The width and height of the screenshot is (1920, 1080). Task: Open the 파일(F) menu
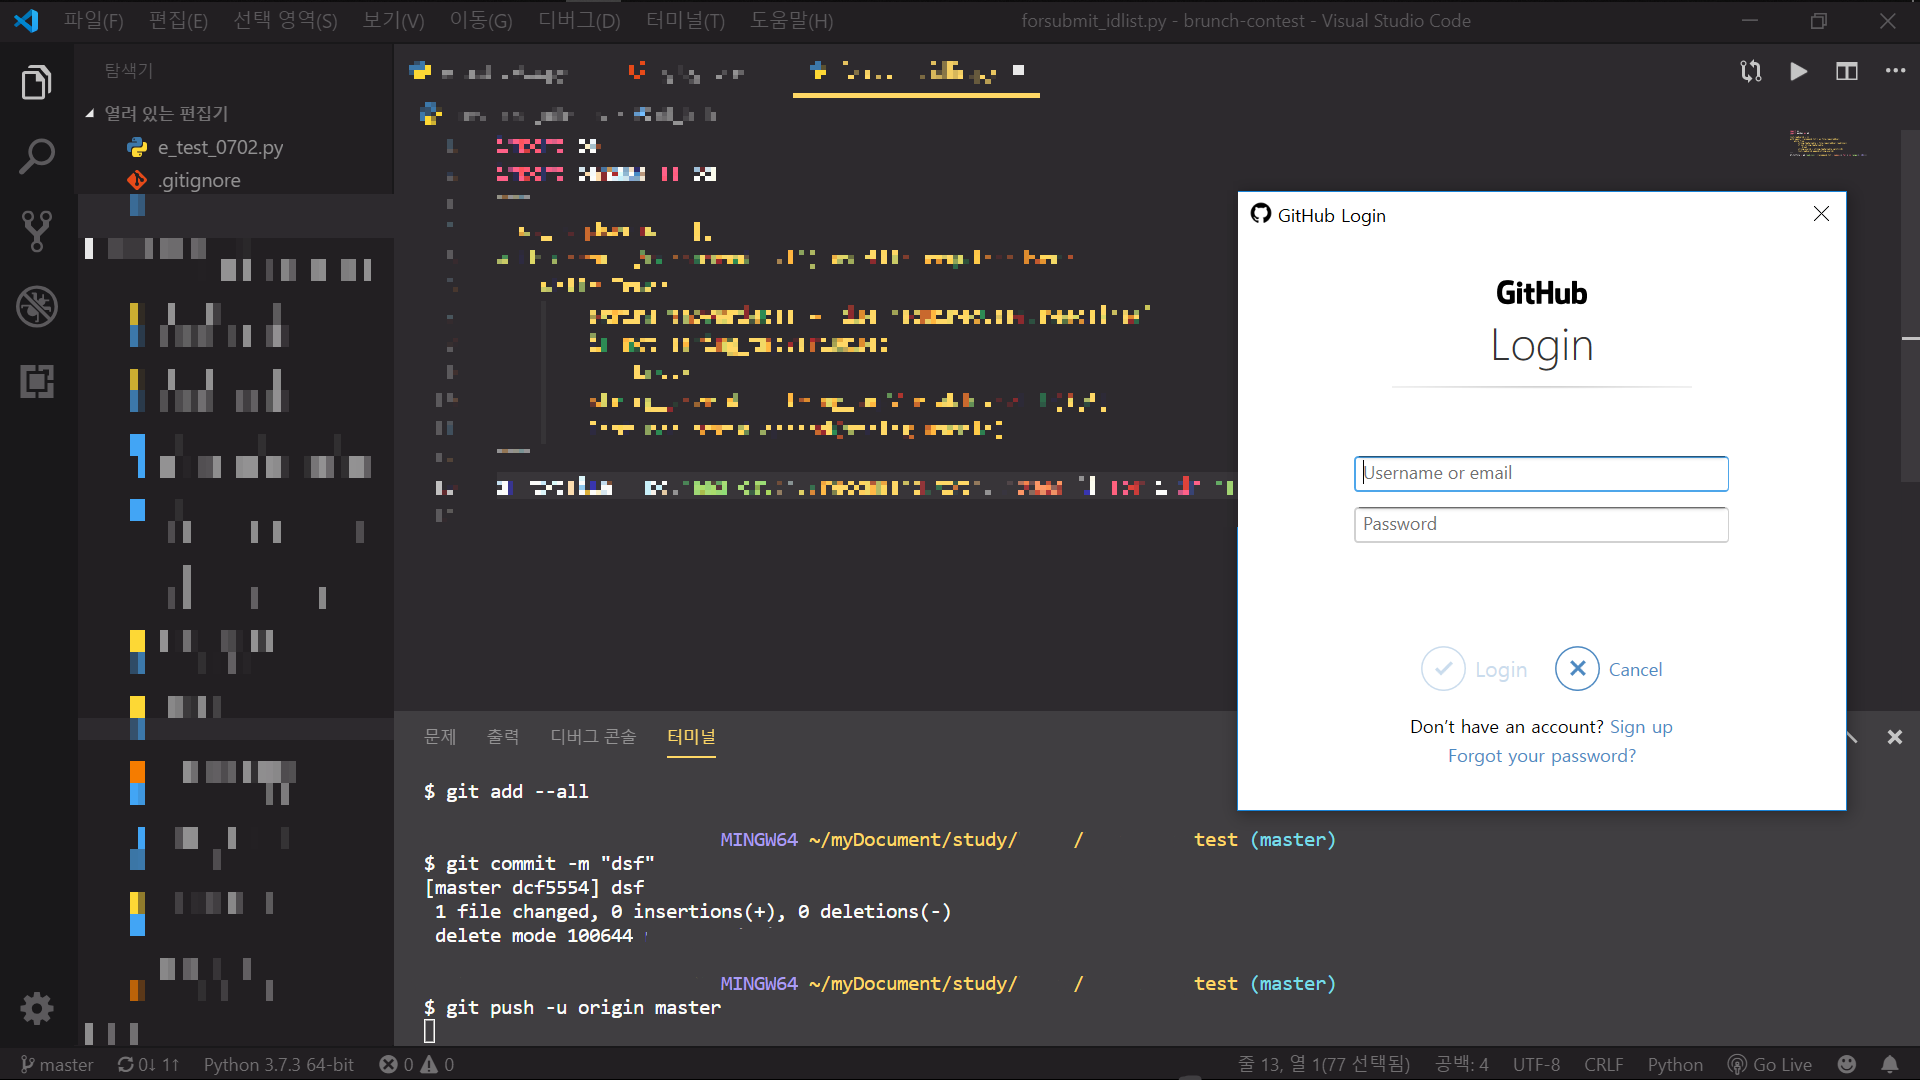[93, 20]
